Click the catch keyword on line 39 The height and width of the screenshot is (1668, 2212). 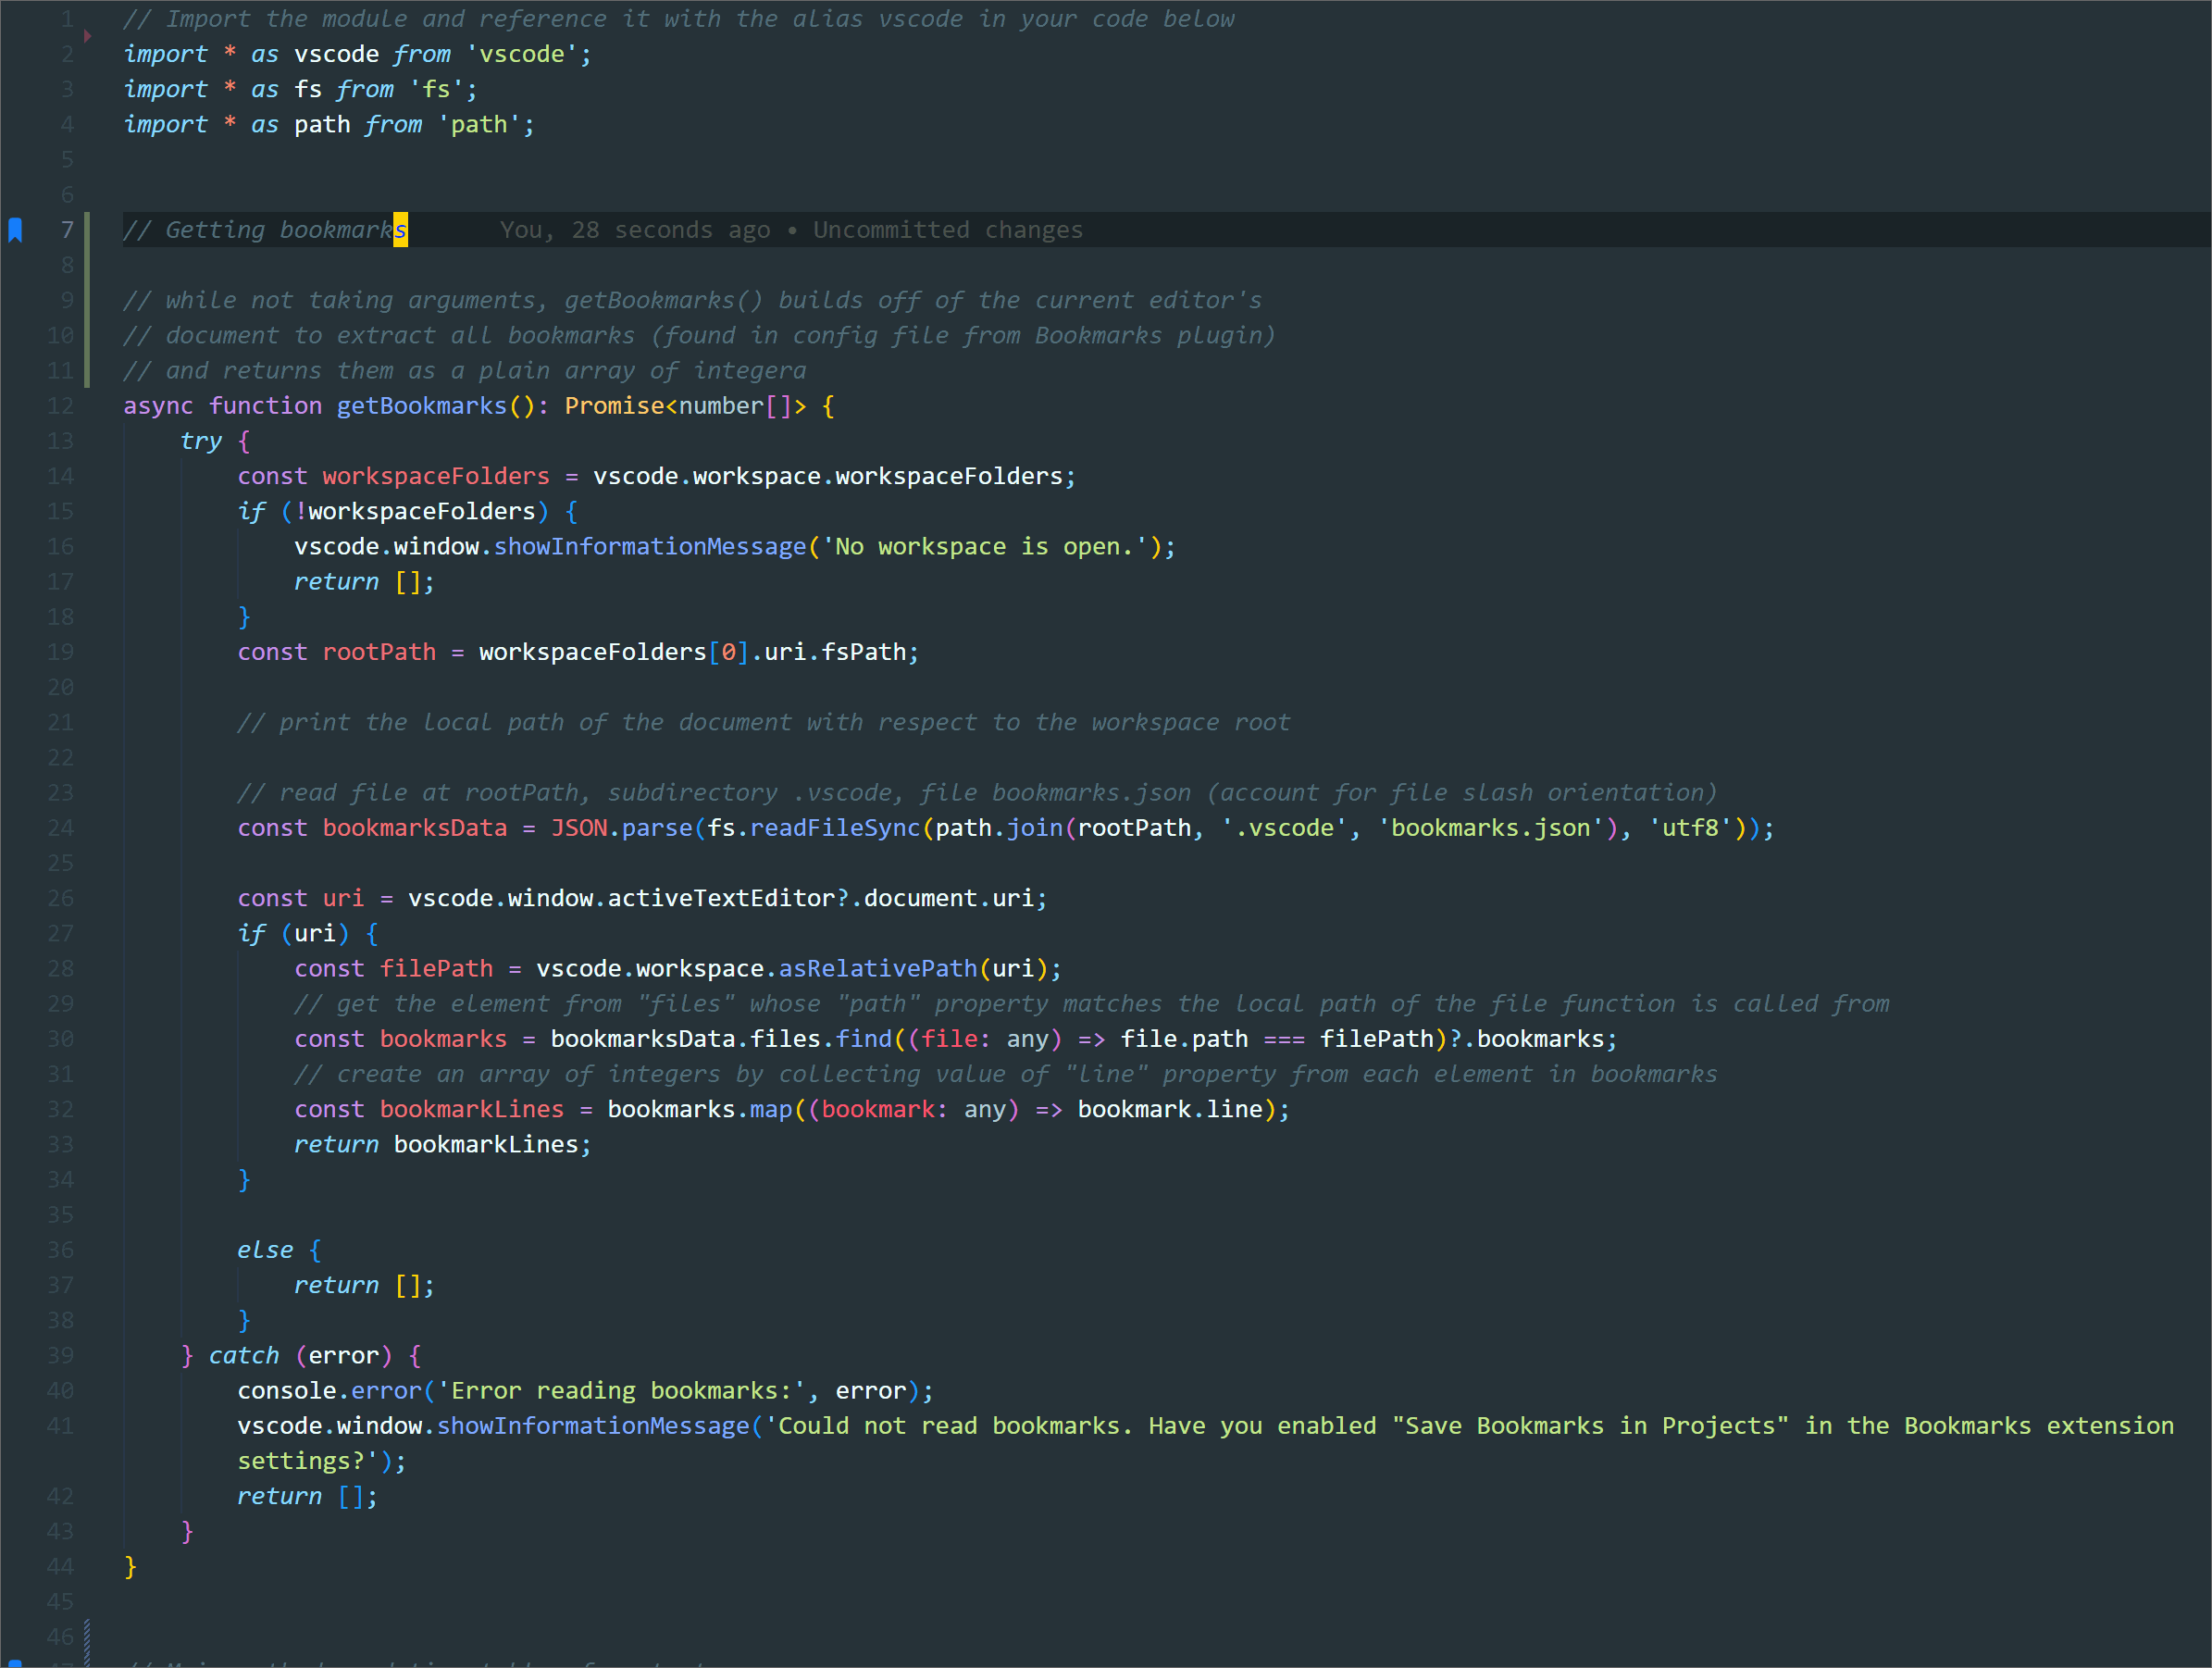pos(243,1356)
